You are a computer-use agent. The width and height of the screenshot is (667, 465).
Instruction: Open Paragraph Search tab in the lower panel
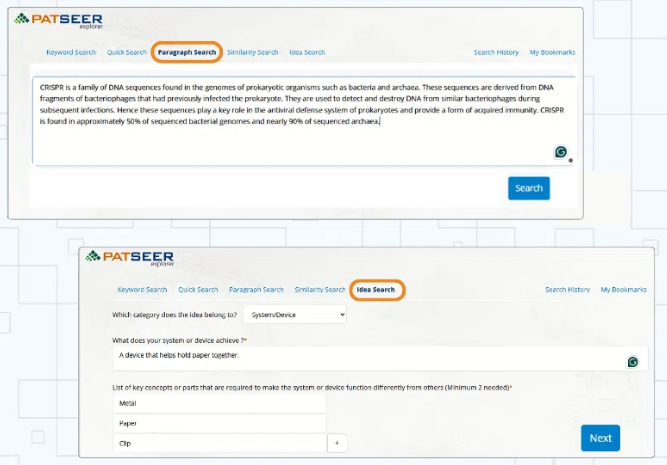tap(256, 290)
